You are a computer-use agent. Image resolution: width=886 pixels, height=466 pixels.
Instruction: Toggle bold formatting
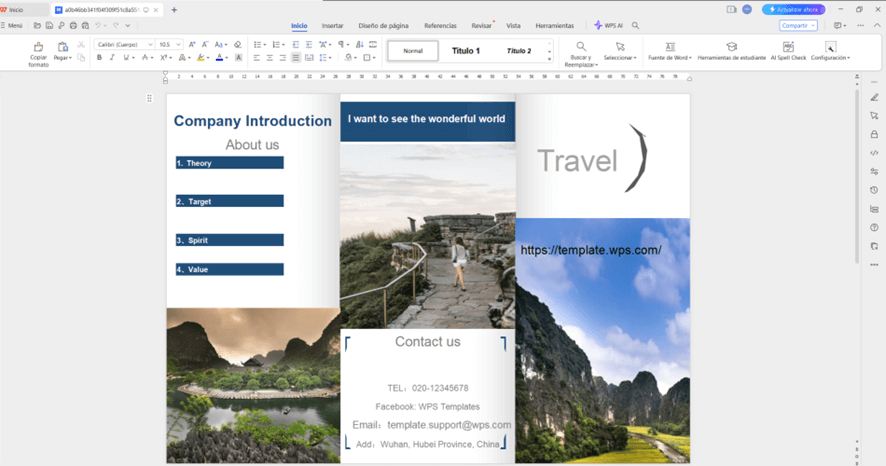99,58
